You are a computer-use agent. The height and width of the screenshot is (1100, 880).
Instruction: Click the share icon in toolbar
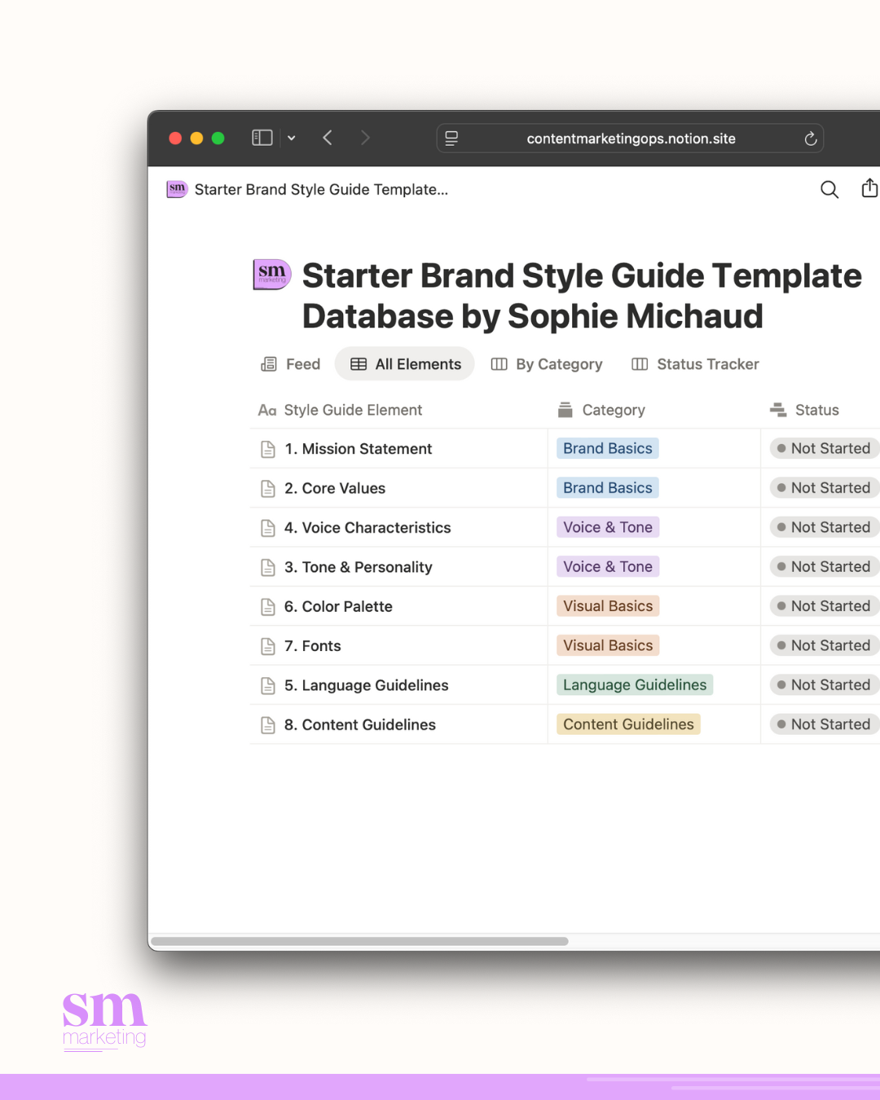point(869,188)
